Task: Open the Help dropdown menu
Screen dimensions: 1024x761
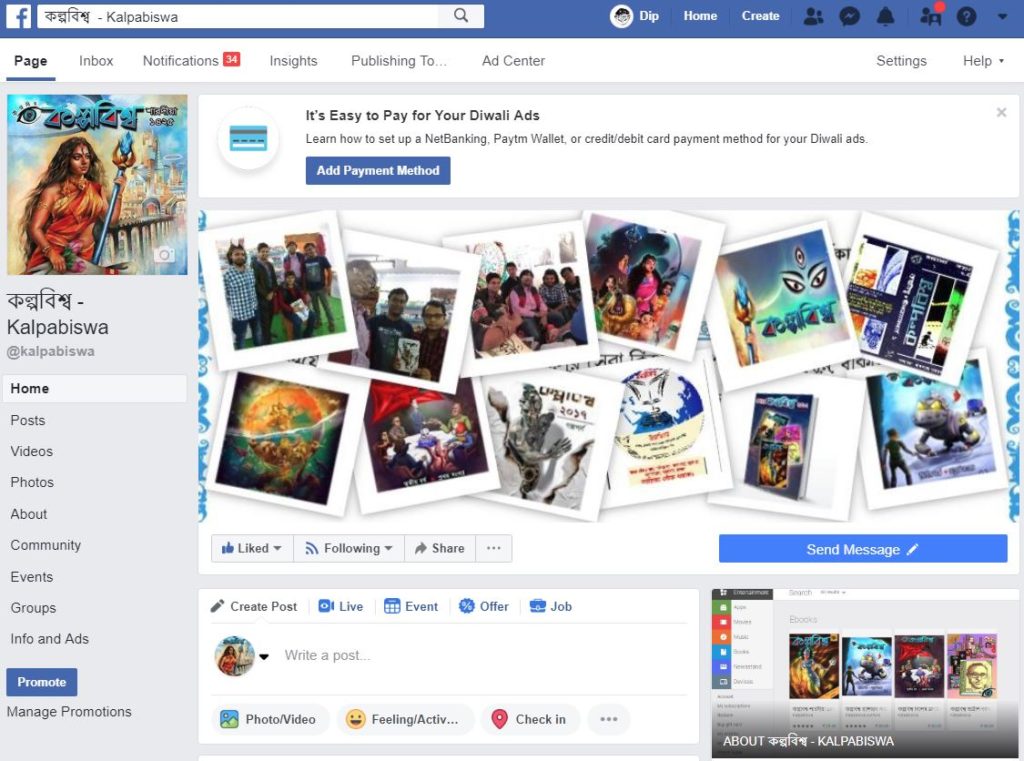Action: point(983,61)
